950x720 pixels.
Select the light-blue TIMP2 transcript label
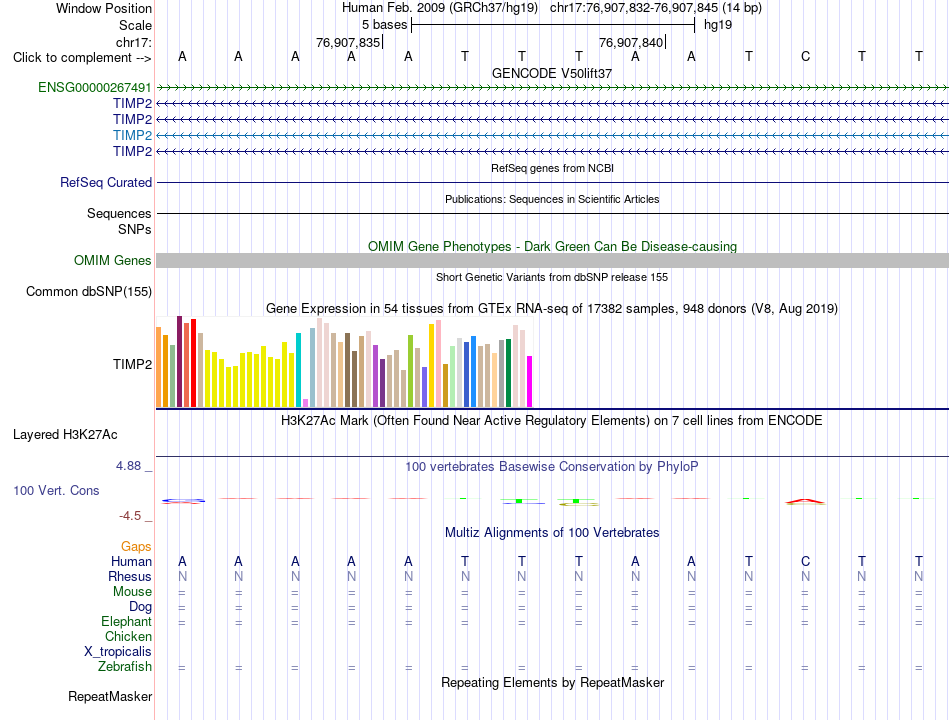click(132, 135)
